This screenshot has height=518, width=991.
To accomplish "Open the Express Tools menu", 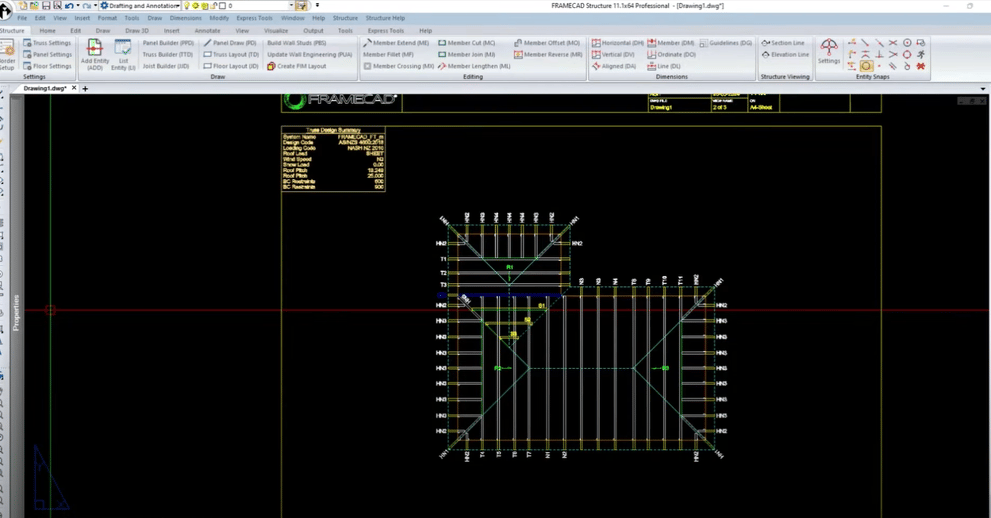I will 254,18.
